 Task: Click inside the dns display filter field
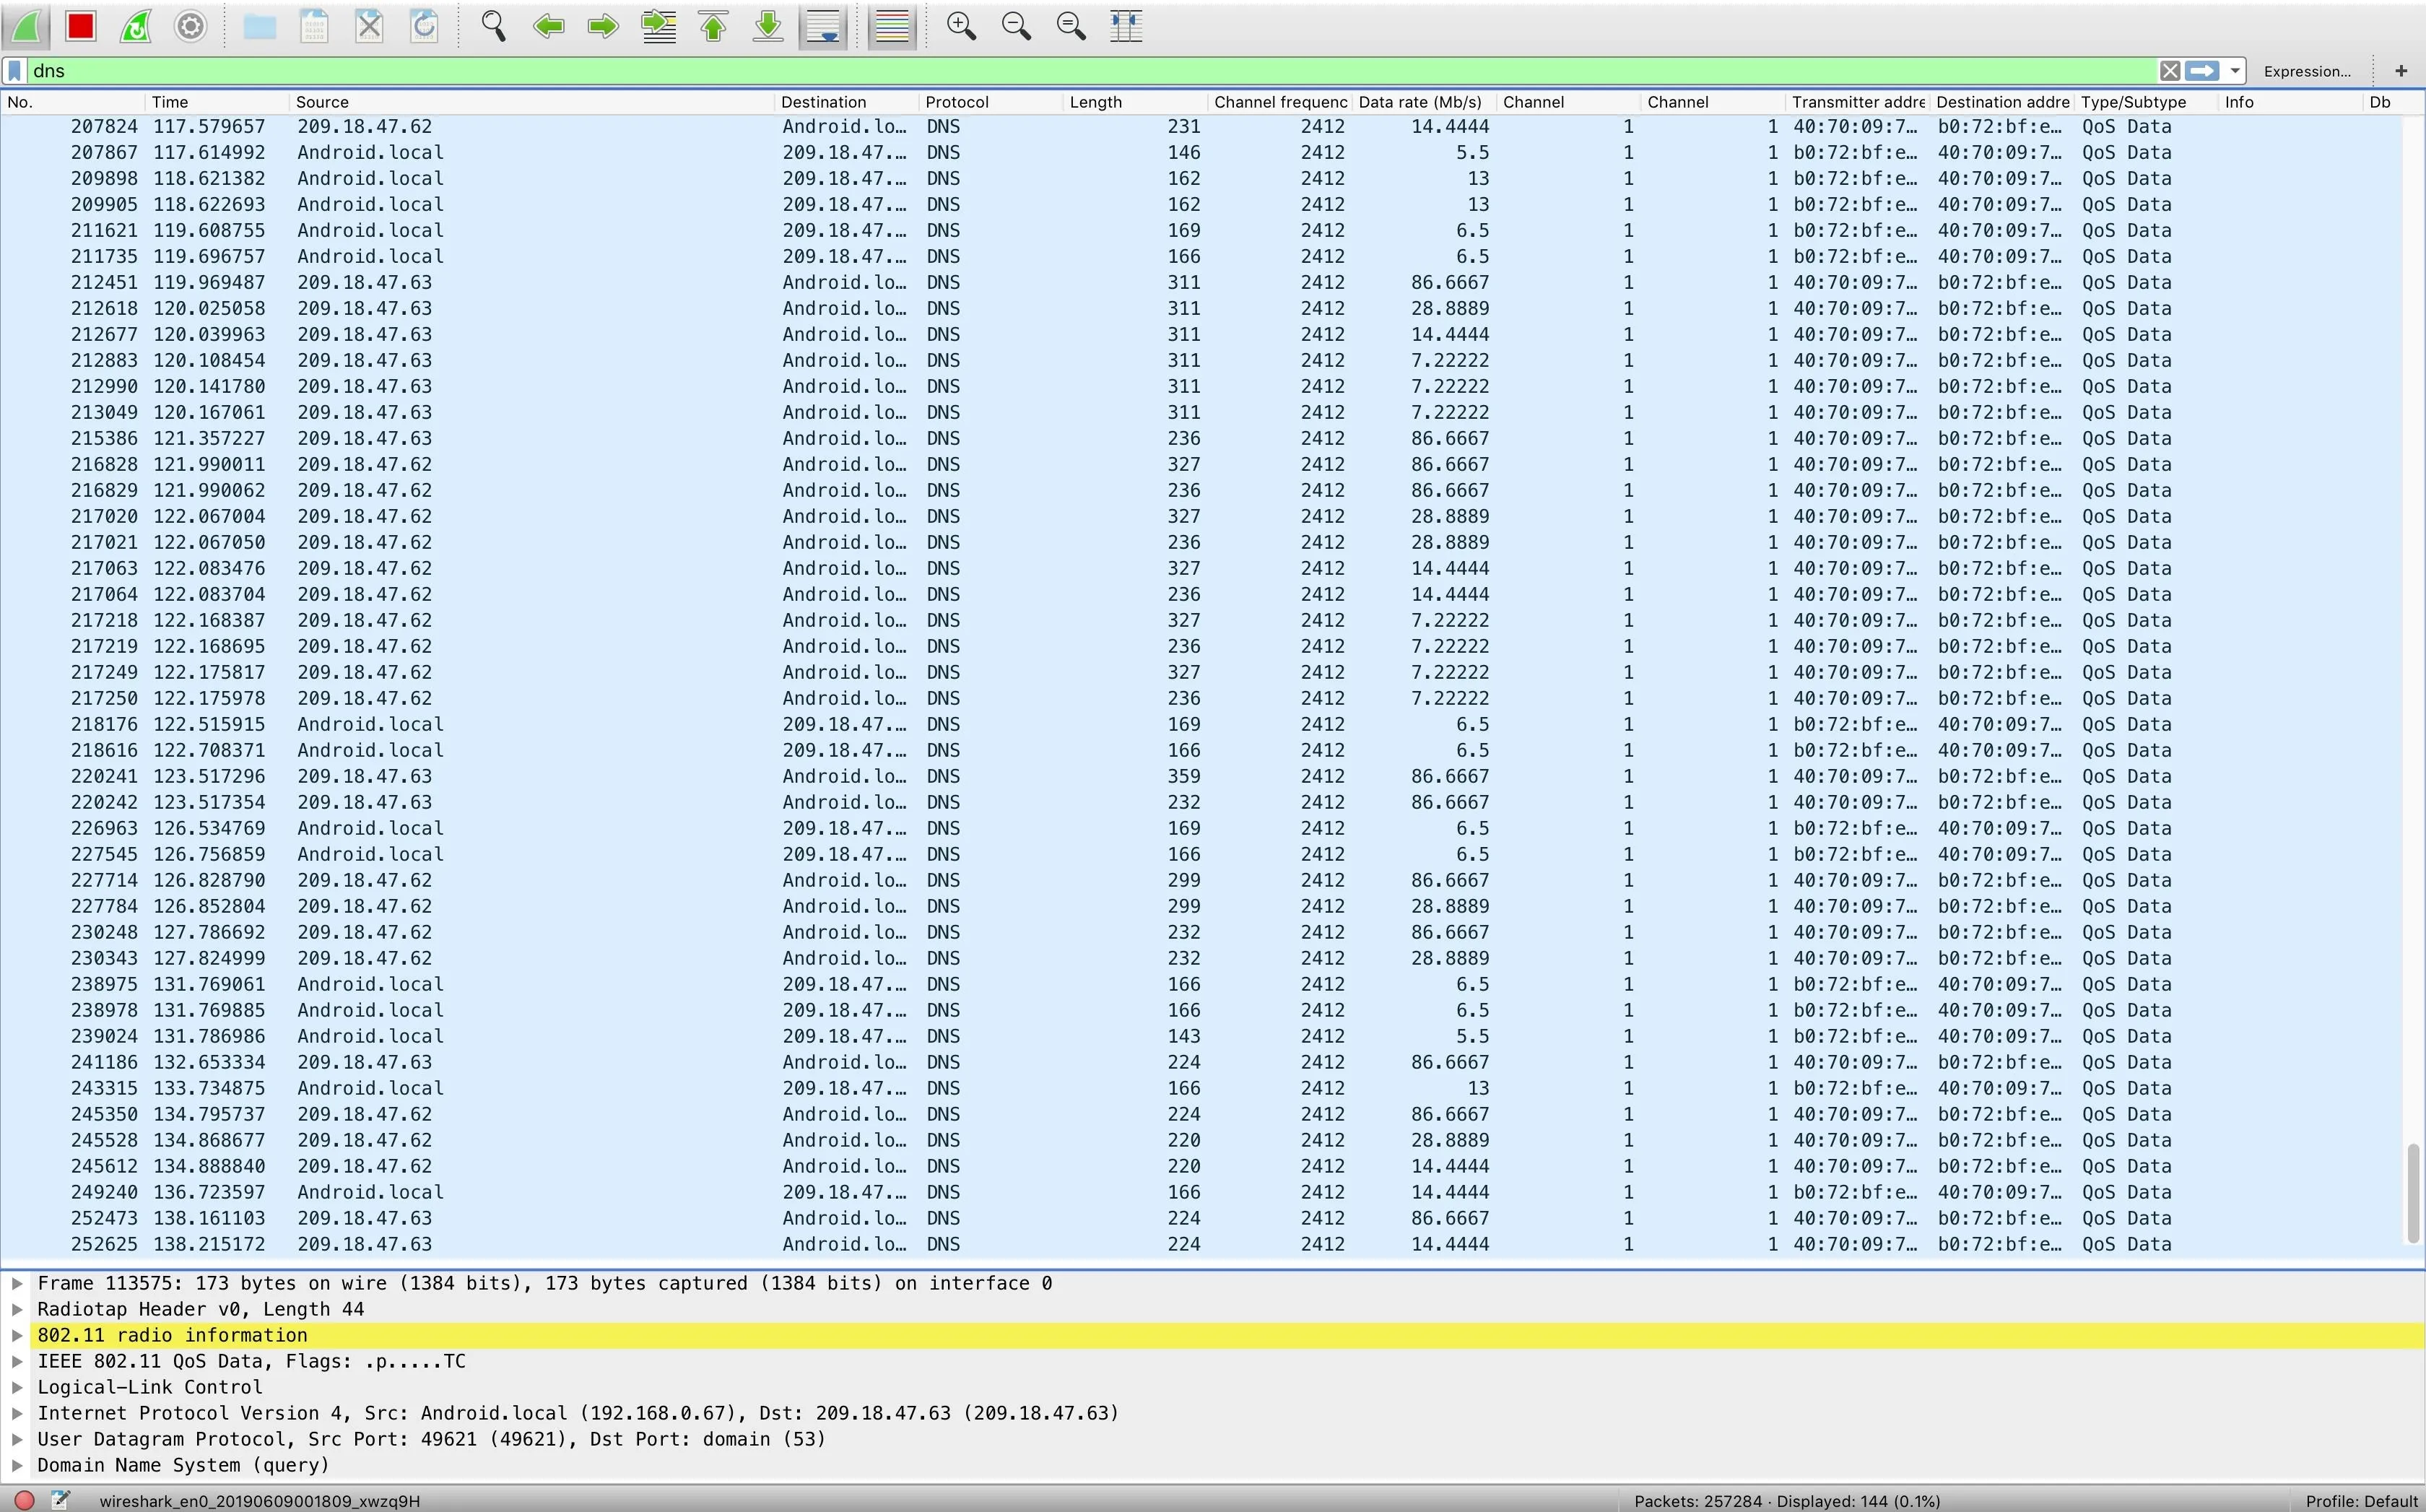pos(1090,71)
